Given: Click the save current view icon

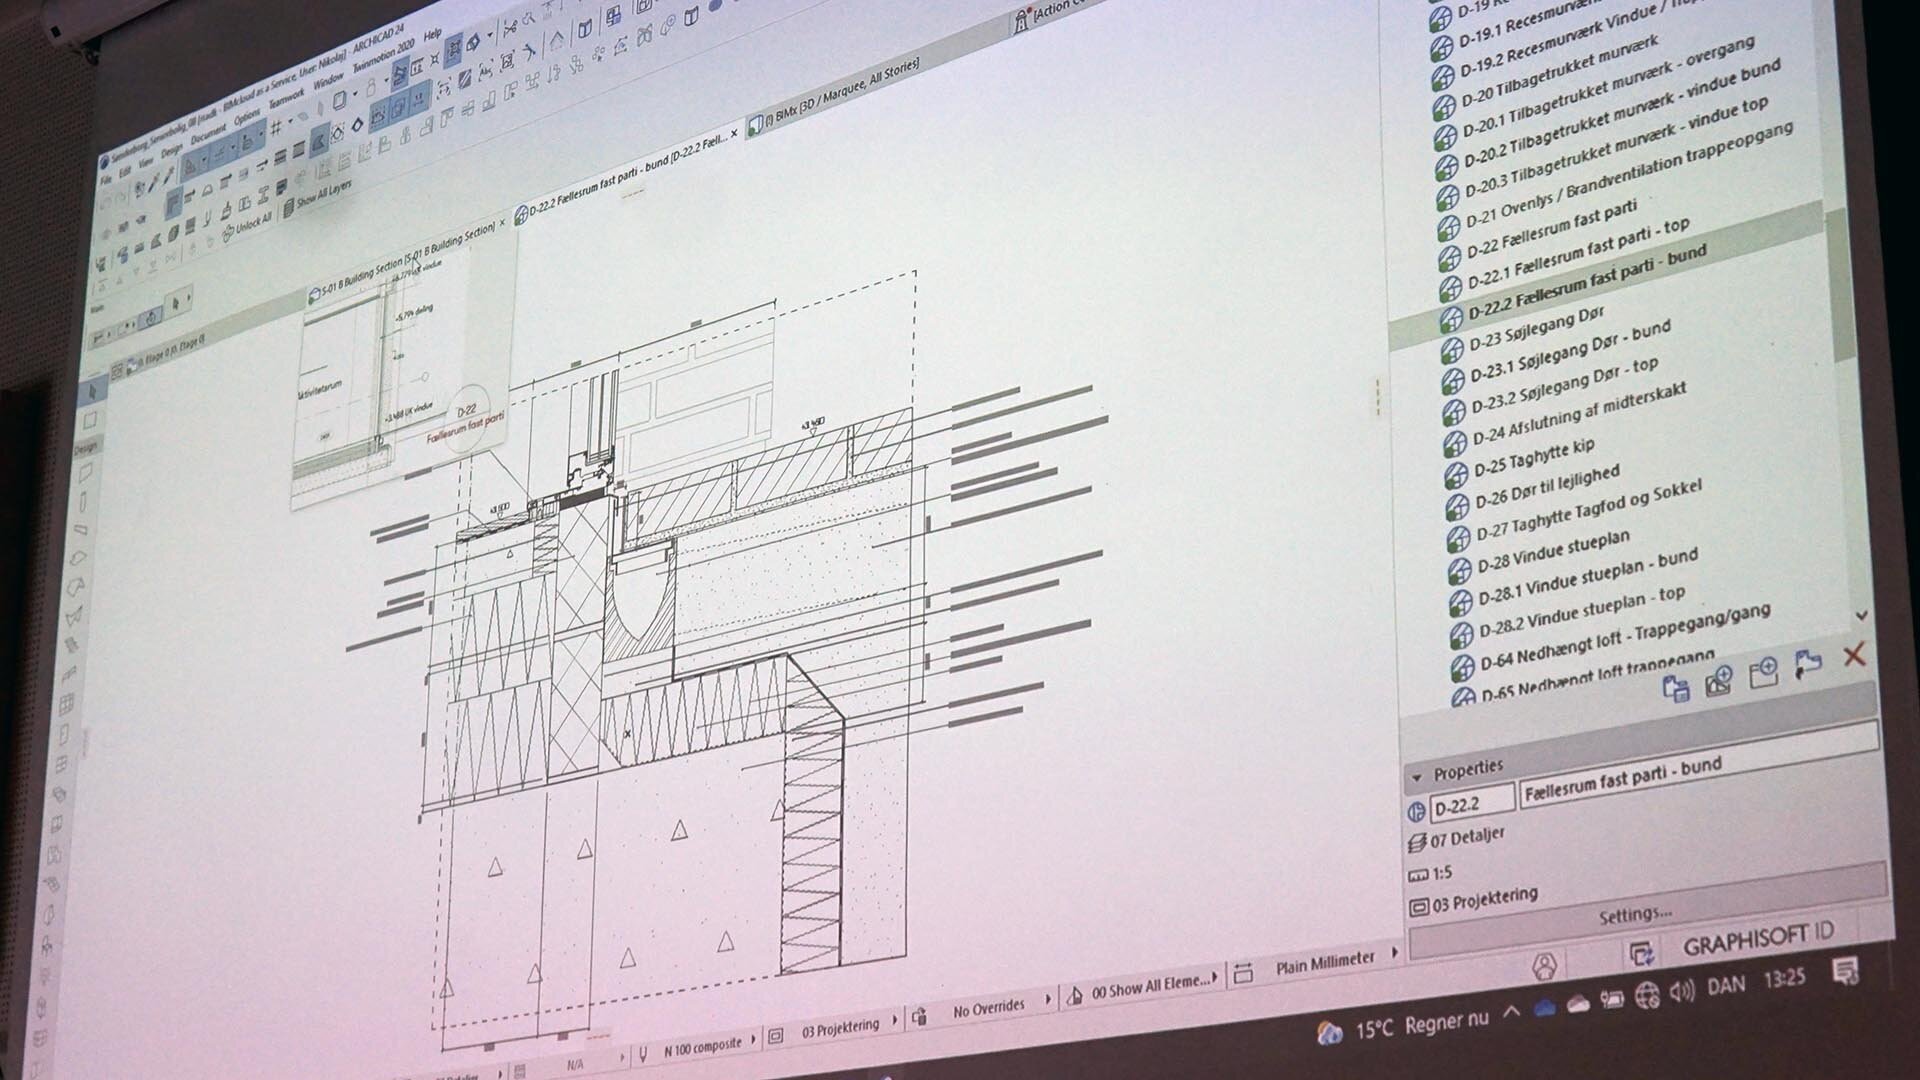Looking at the screenshot, I should click(x=1718, y=680).
